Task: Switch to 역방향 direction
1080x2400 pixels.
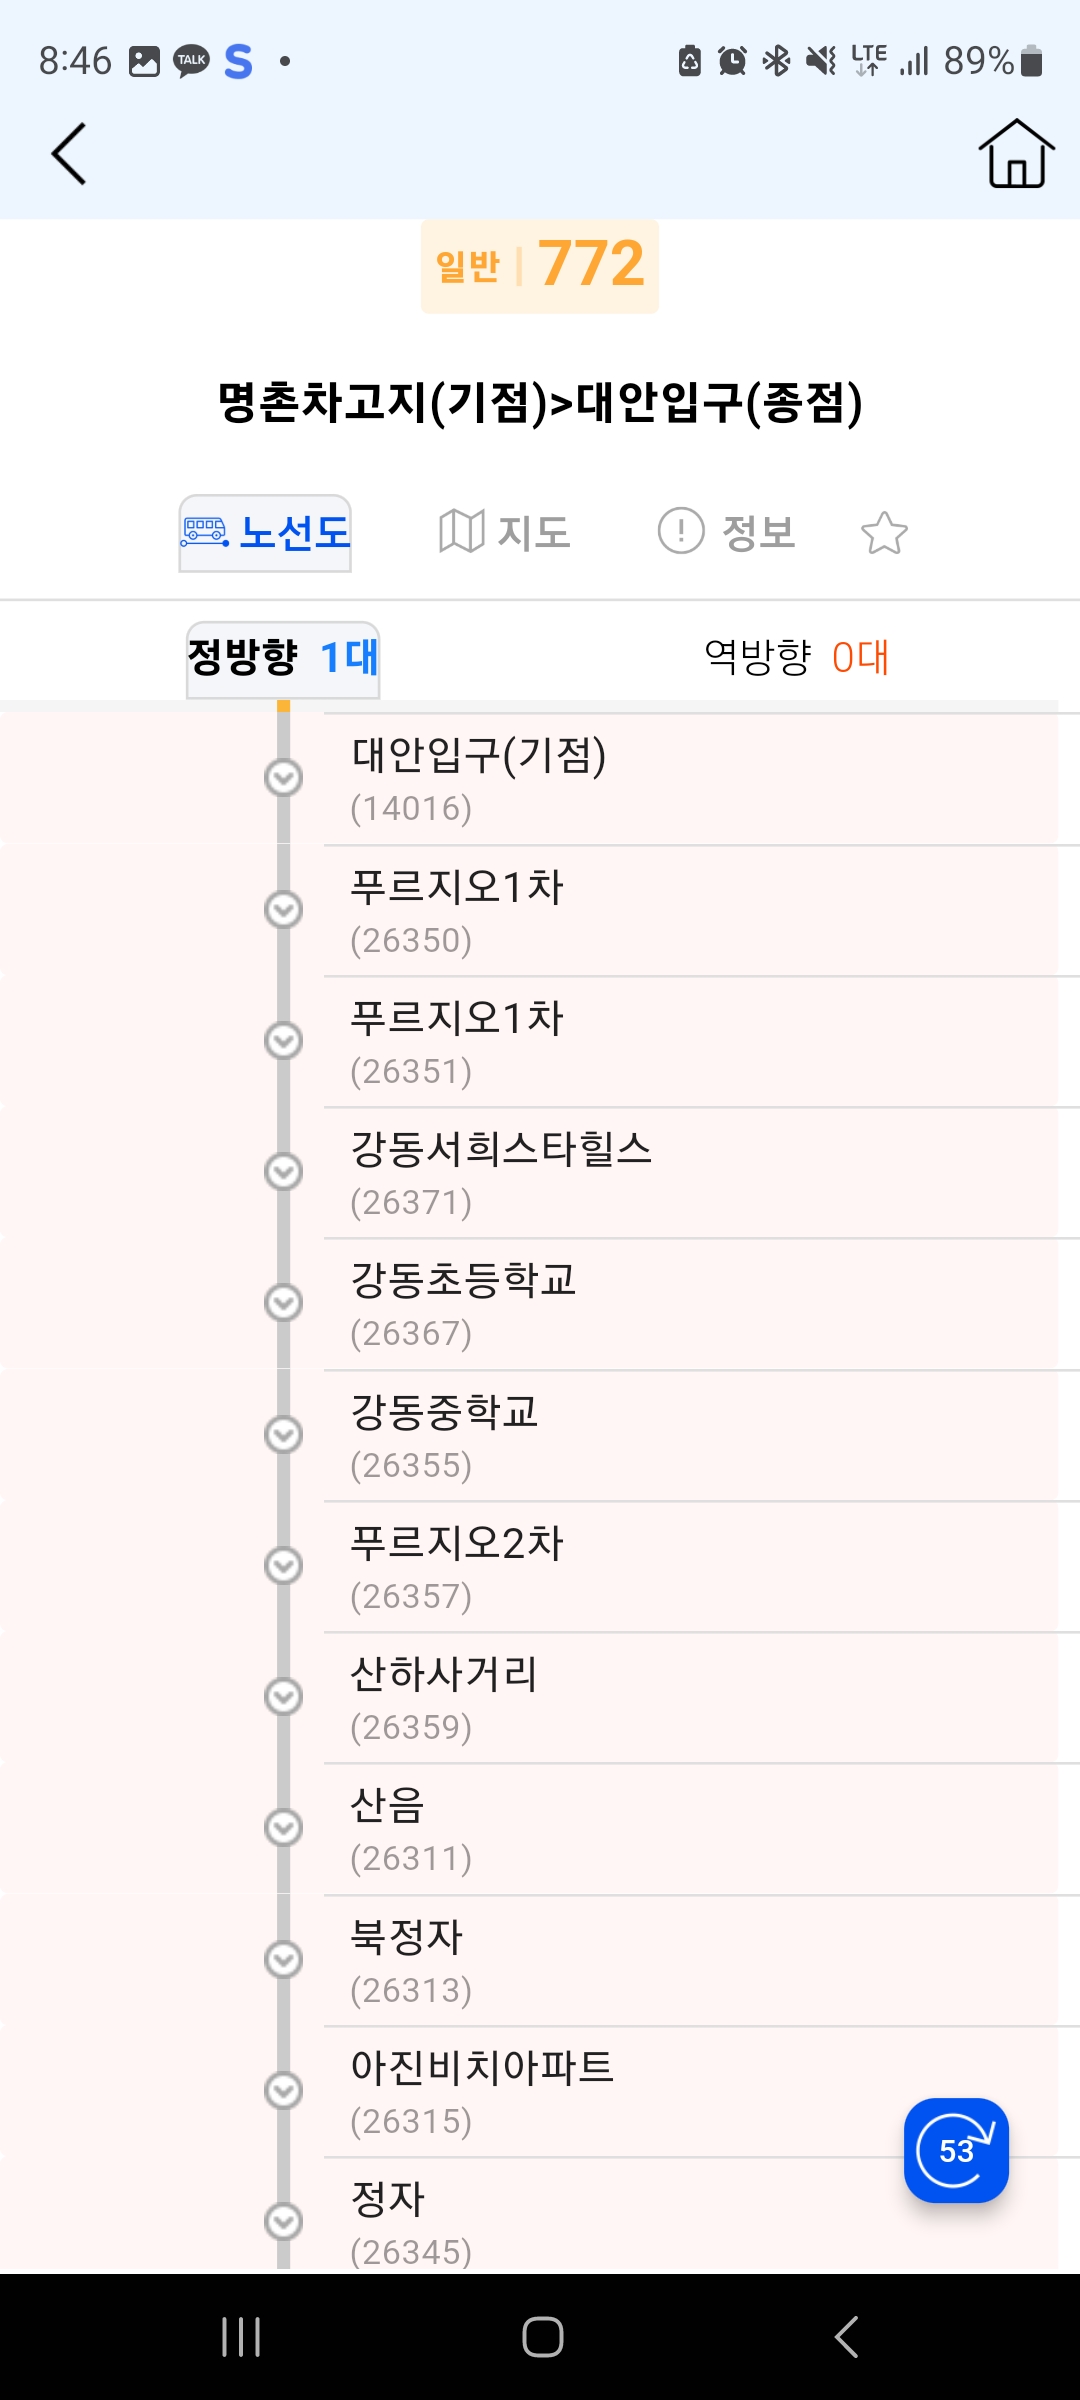Action: pyautogui.click(x=796, y=657)
